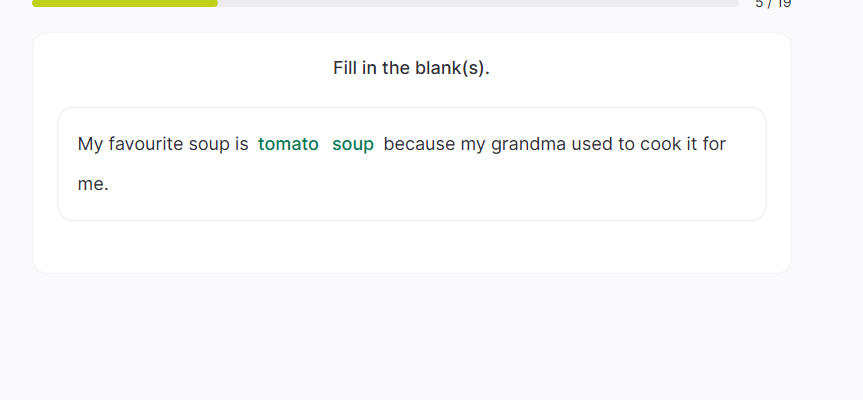This screenshot has height=400, width=863.
Task: Select the "soup" filled blank in green
Action: (x=353, y=144)
